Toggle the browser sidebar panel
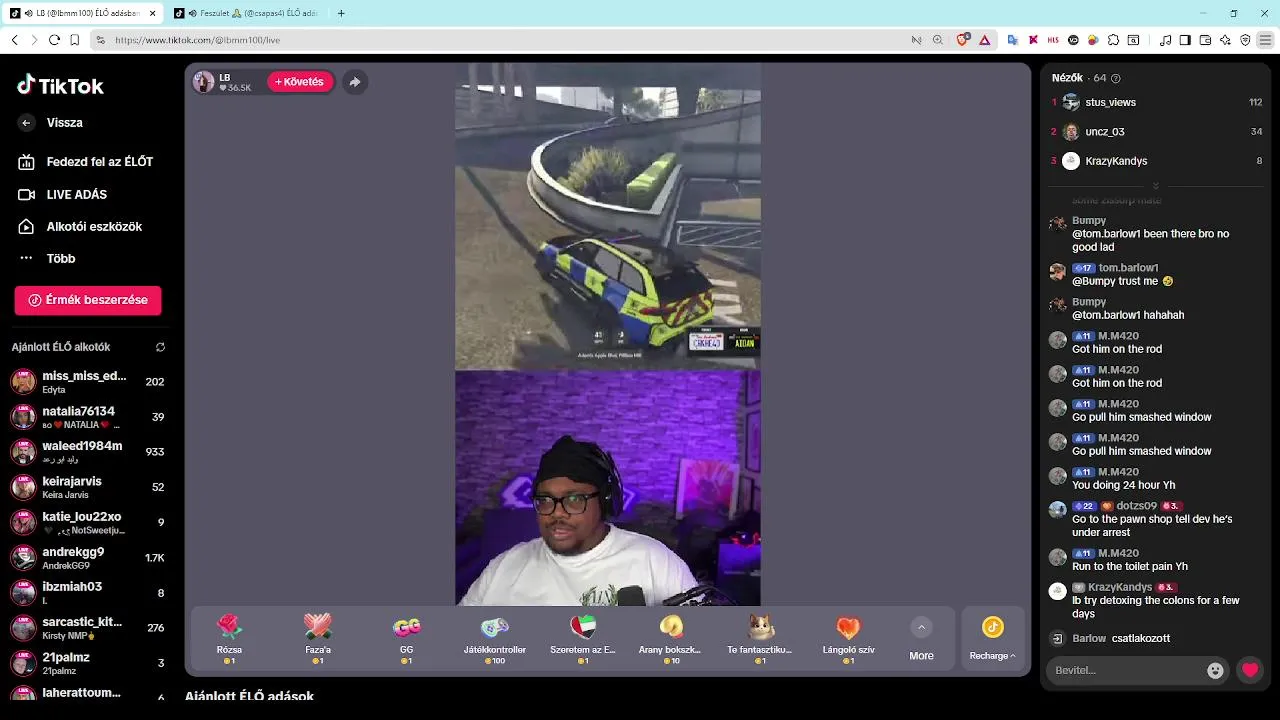 (1185, 40)
